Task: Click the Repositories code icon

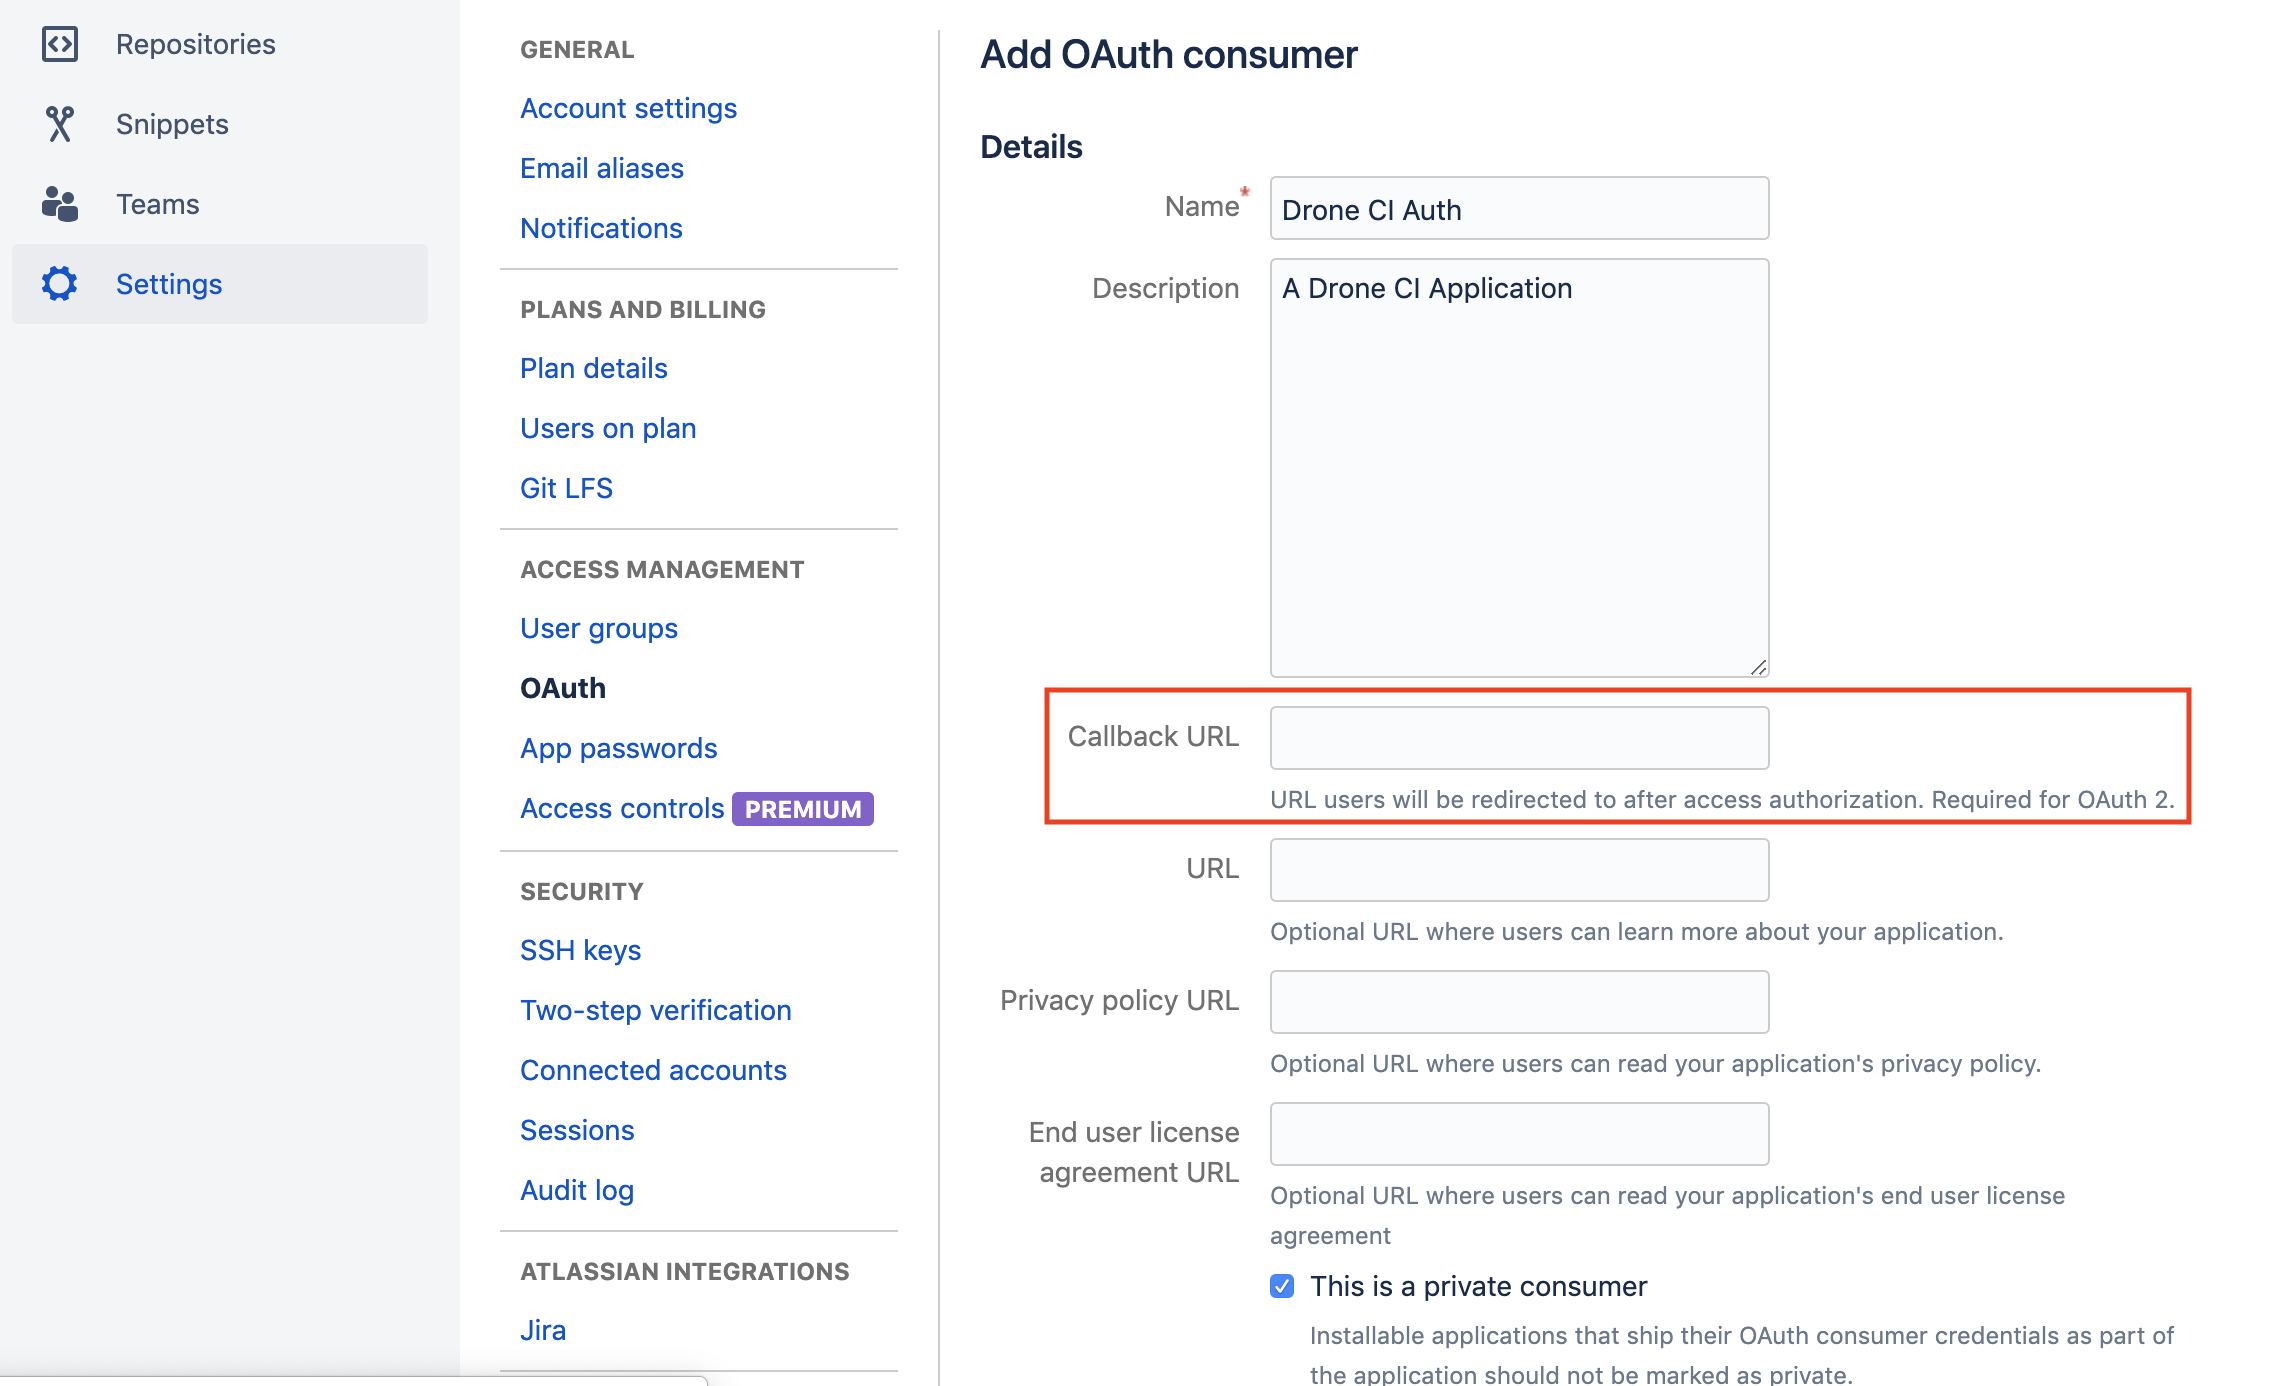Action: coord(60,44)
